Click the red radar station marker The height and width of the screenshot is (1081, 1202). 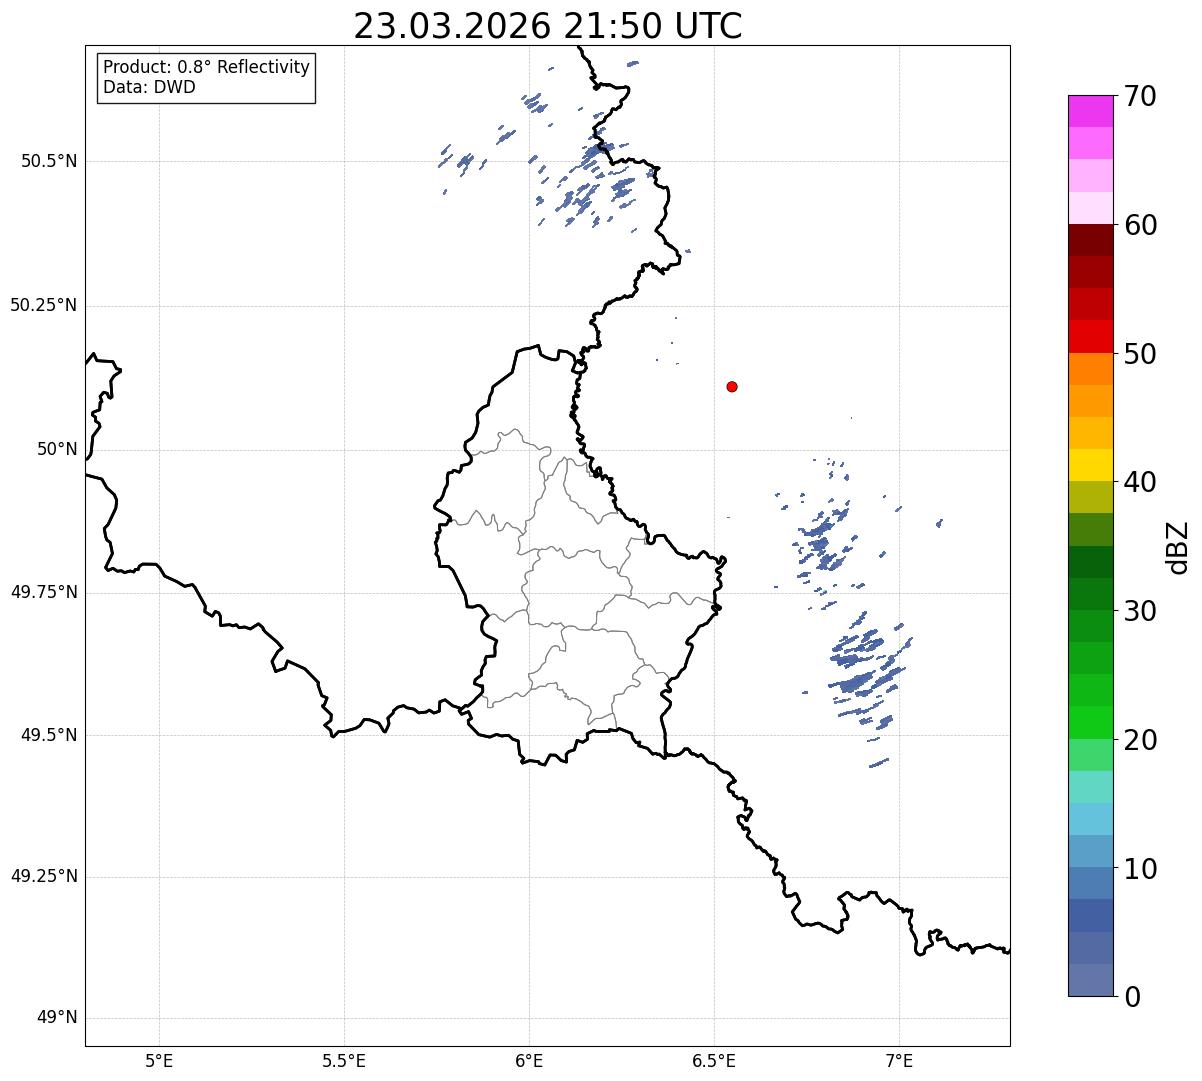point(732,386)
